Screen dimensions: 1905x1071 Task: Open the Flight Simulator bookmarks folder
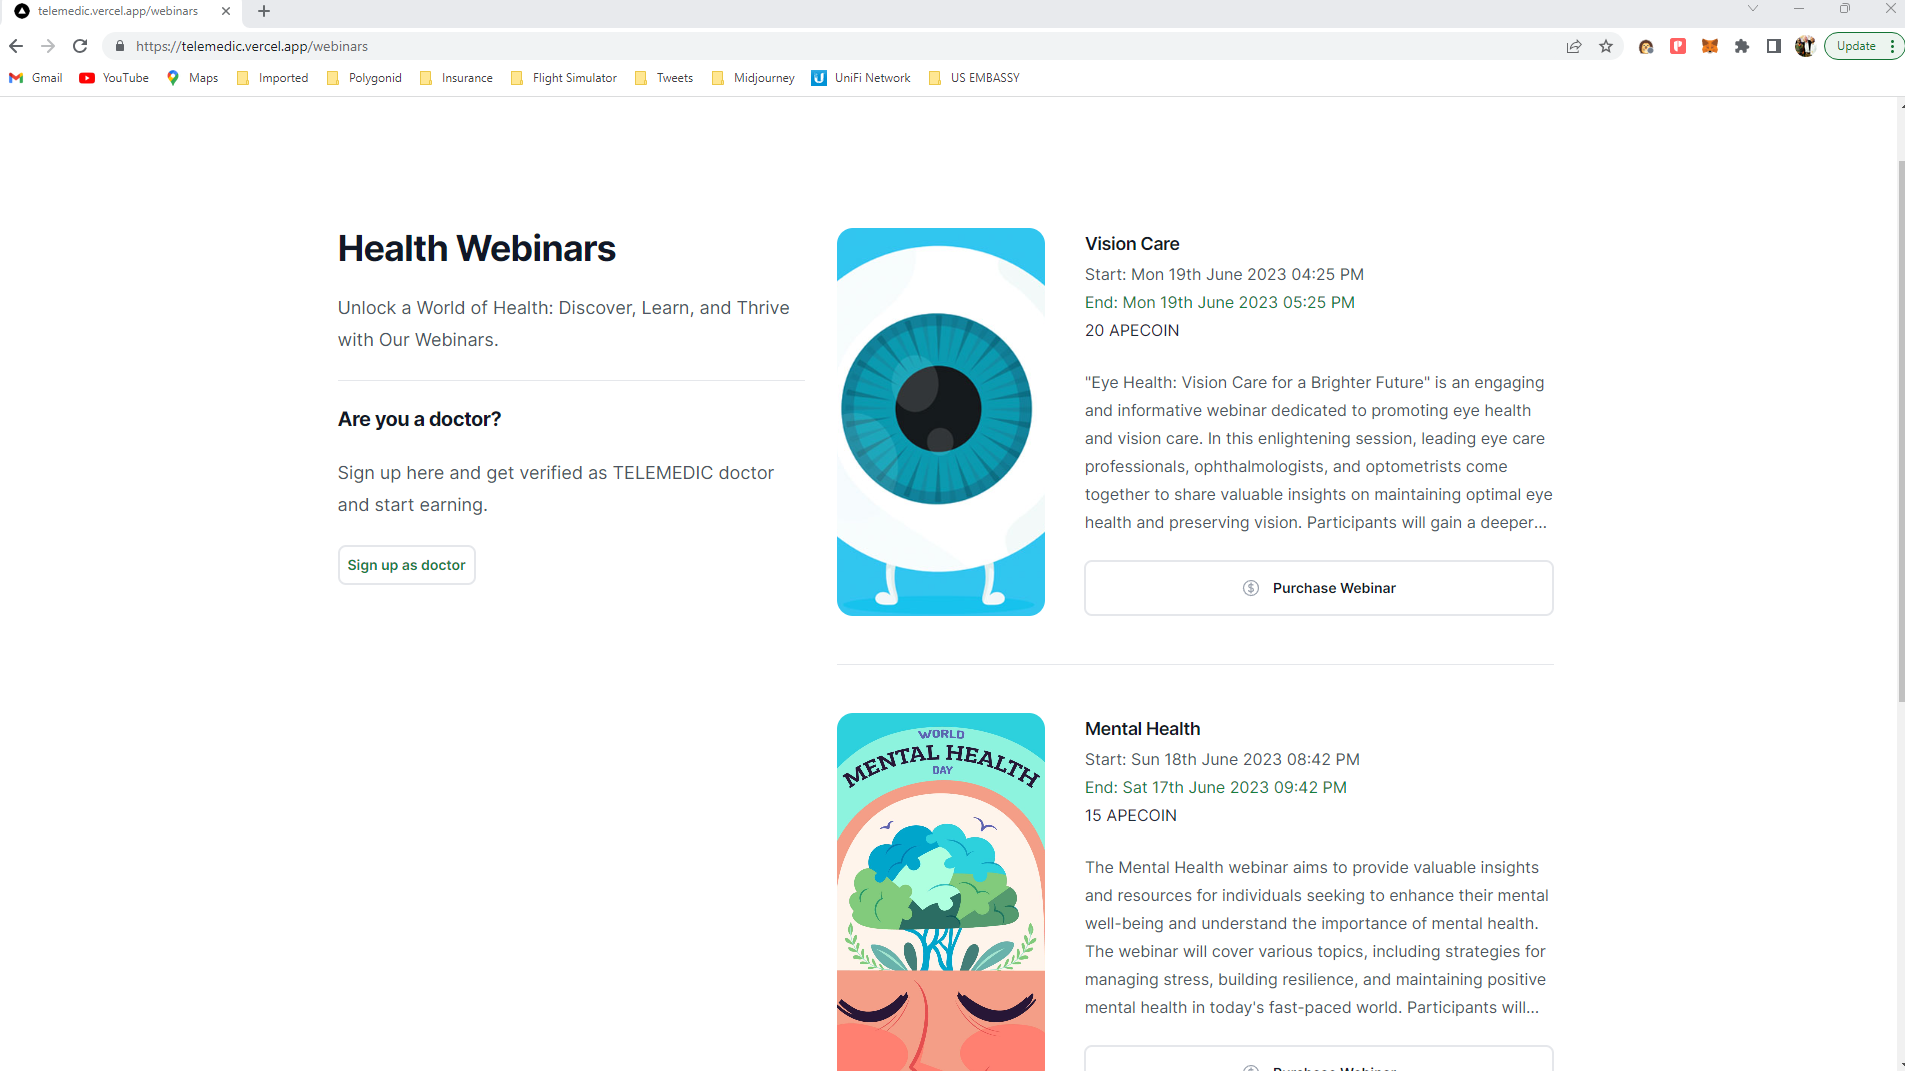click(x=563, y=77)
